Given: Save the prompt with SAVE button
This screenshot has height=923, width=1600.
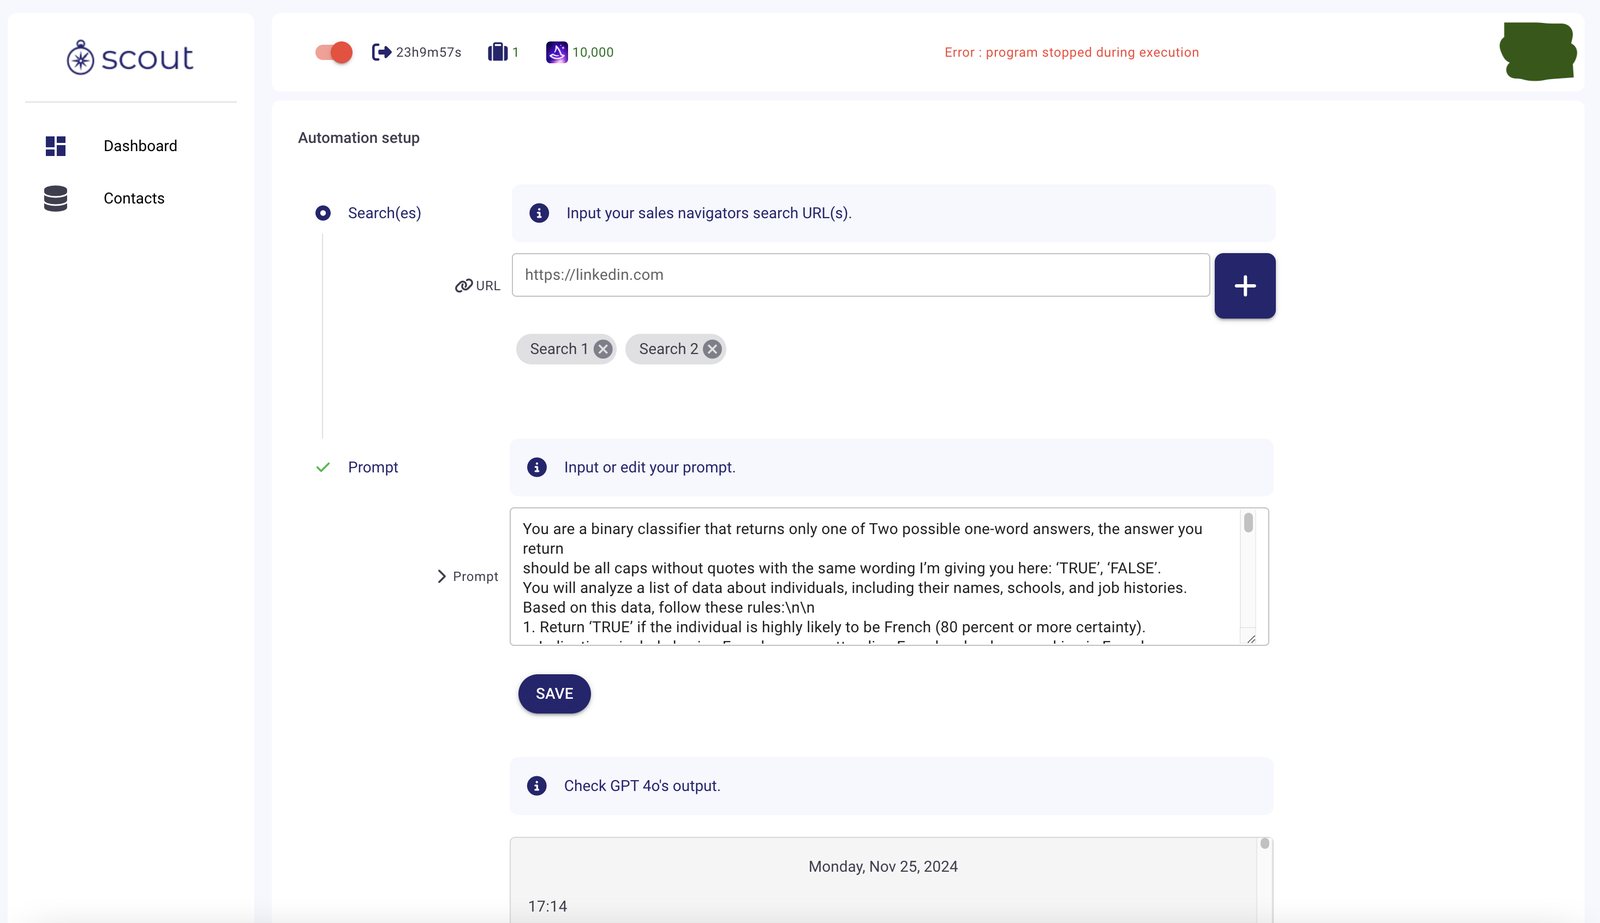Looking at the screenshot, I should click(555, 694).
